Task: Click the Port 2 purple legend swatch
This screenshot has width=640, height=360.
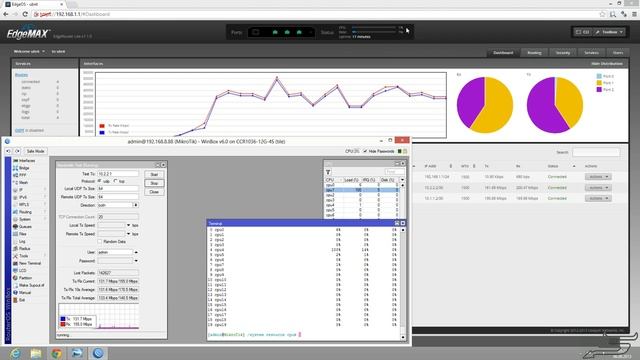Action: [599, 89]
